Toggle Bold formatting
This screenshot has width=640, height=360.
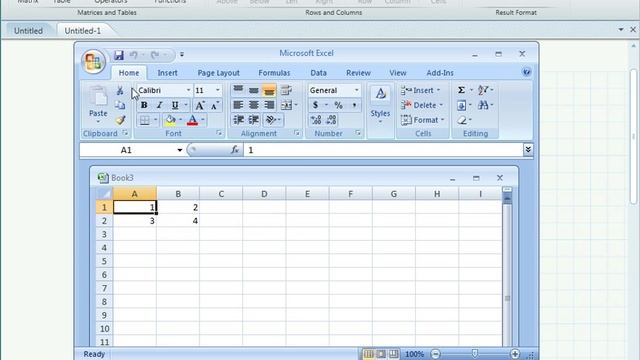[144, 105]
